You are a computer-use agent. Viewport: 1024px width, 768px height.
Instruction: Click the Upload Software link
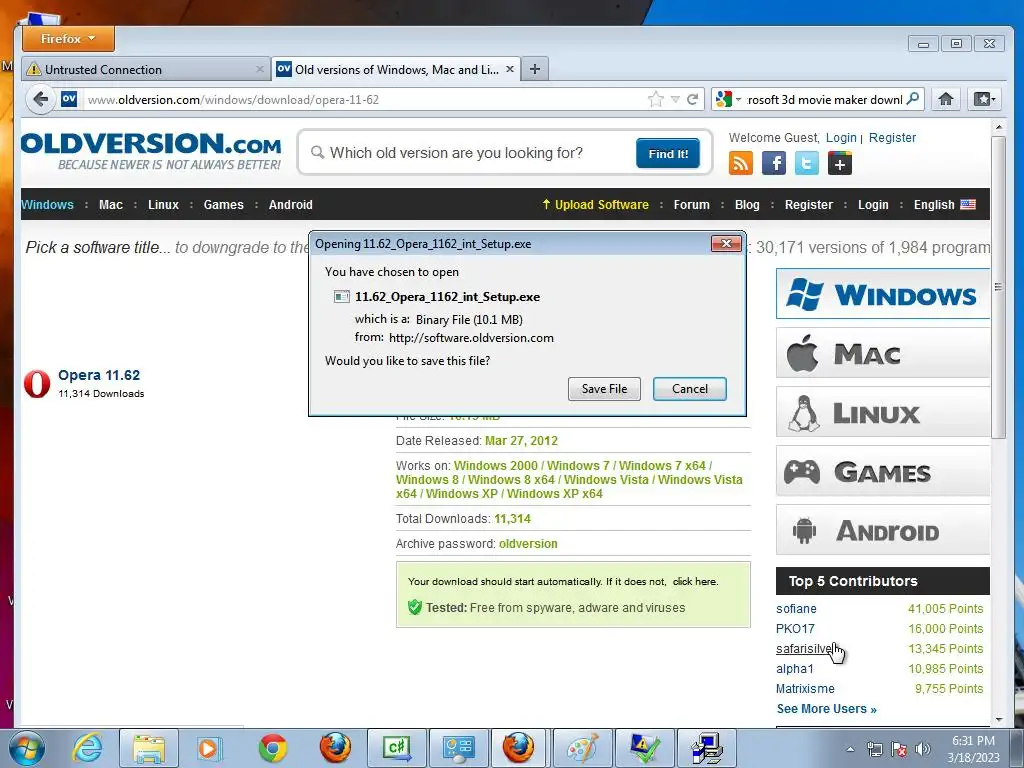coord(596,204)
